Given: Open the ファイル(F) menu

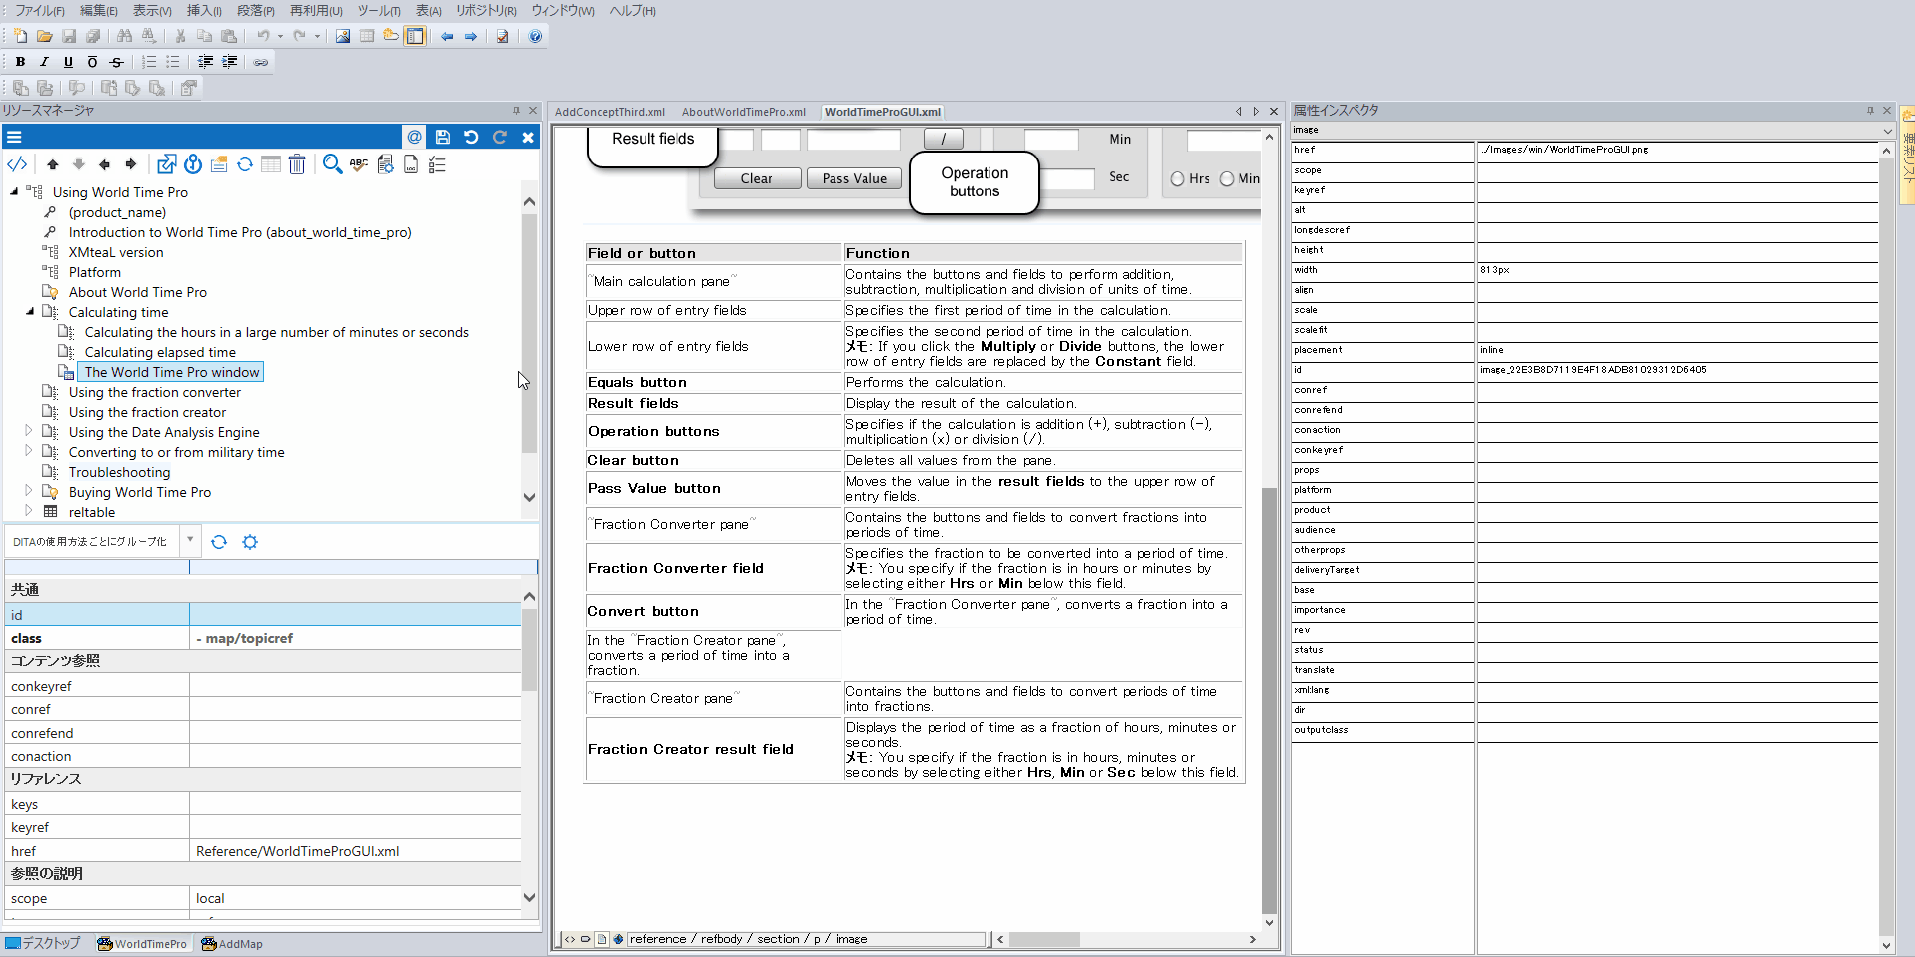Looking at the screenshot, I should click(x=40, y=10).
